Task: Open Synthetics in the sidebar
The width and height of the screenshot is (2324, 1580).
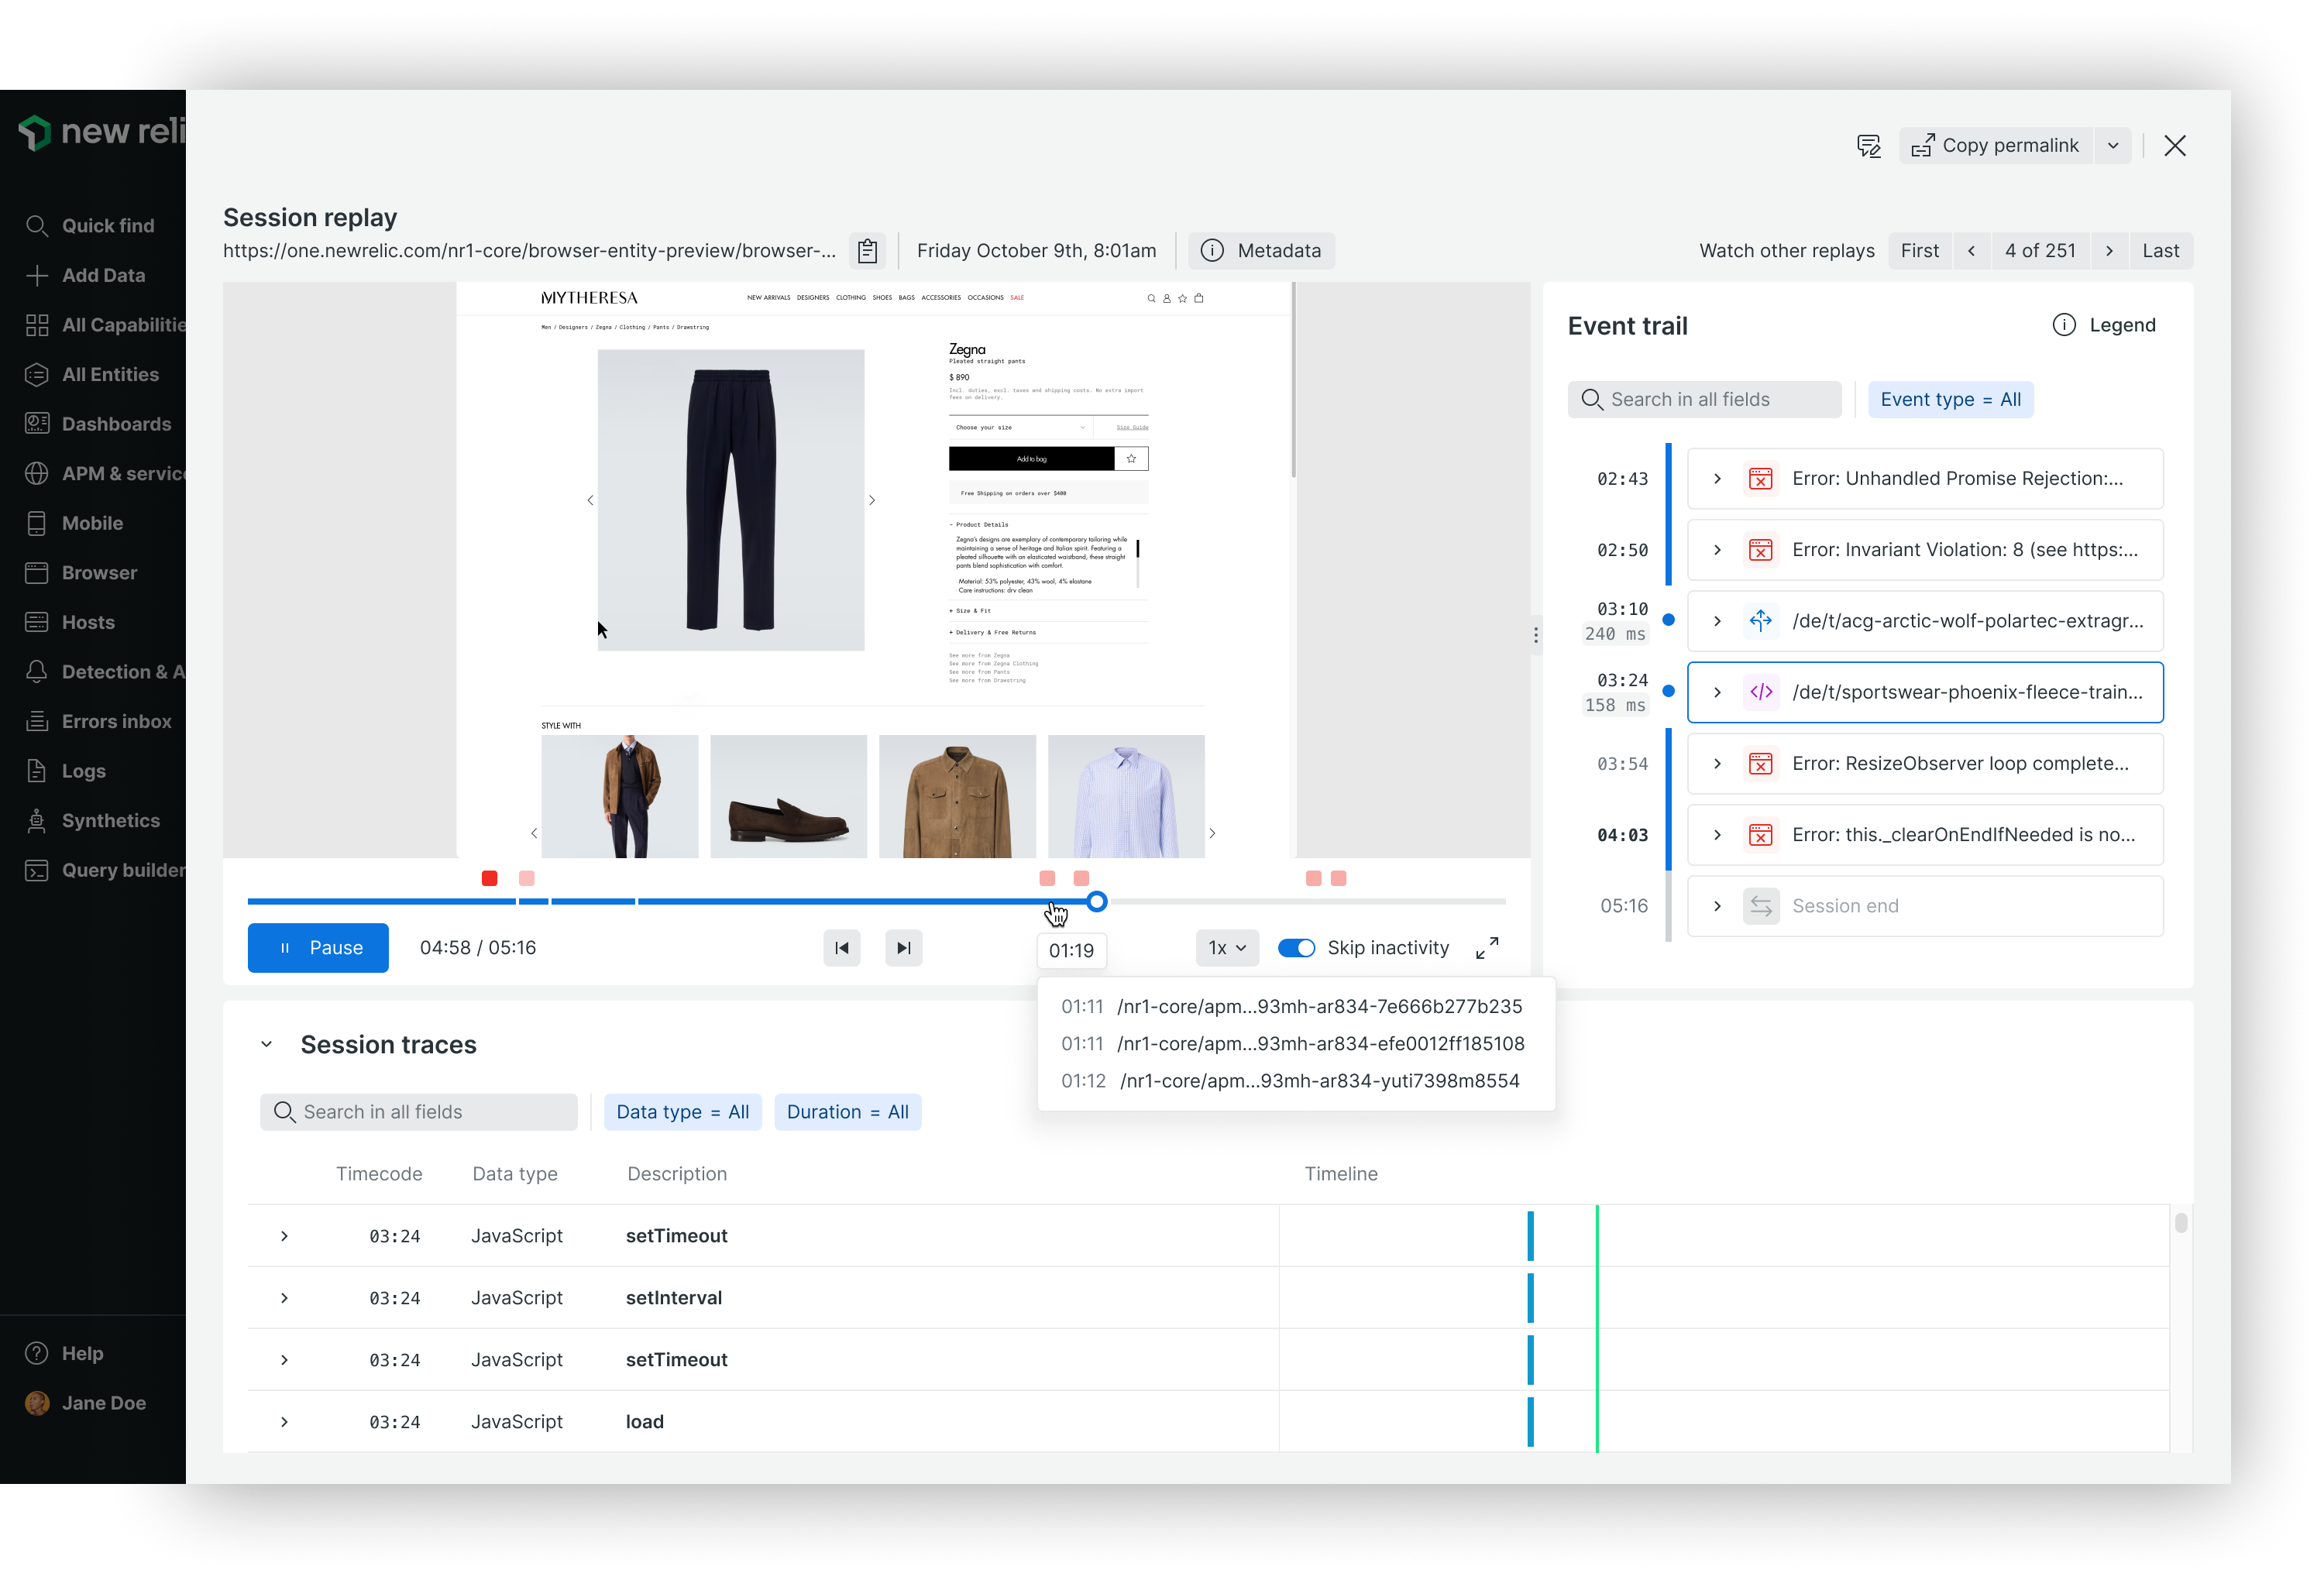Action: [x=110, y=820]
